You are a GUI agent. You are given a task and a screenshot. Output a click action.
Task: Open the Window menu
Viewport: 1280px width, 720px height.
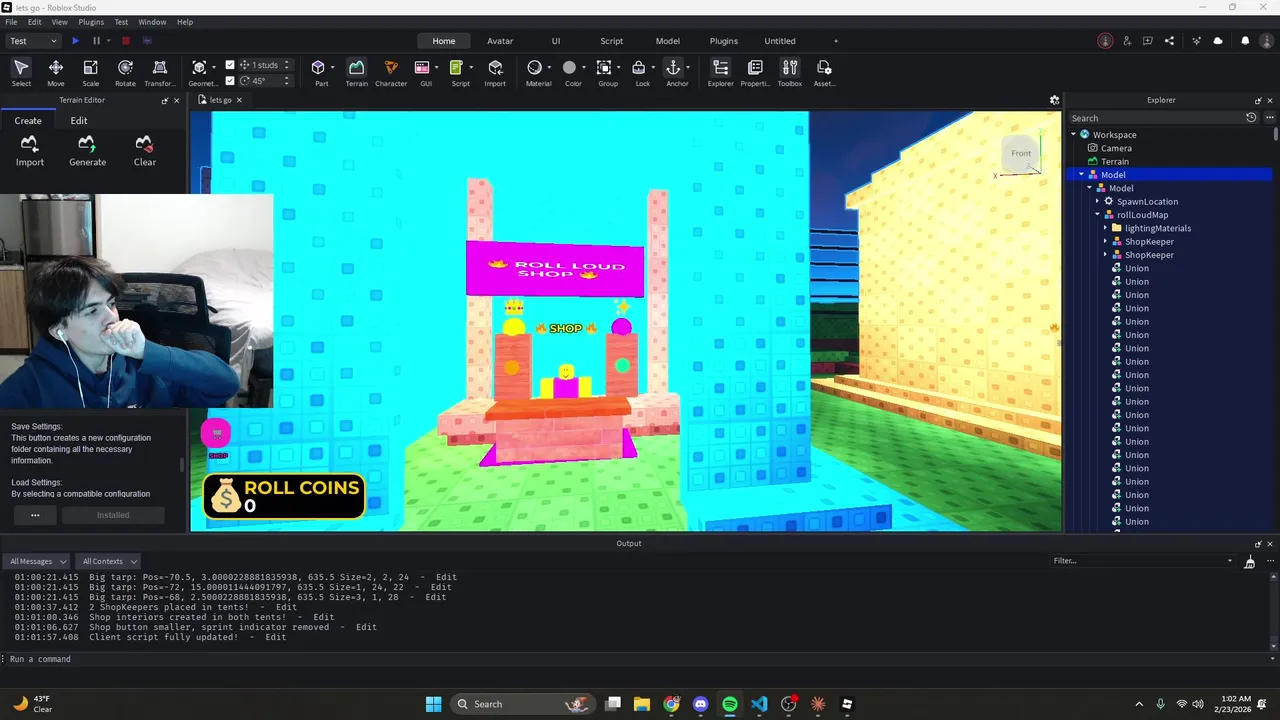tap(152, 22)
